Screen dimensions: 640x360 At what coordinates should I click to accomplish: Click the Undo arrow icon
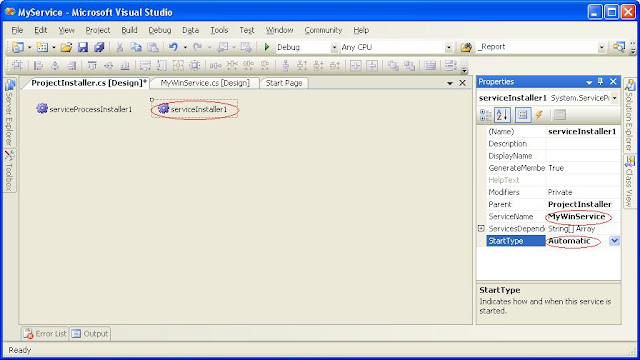[173, 47]
